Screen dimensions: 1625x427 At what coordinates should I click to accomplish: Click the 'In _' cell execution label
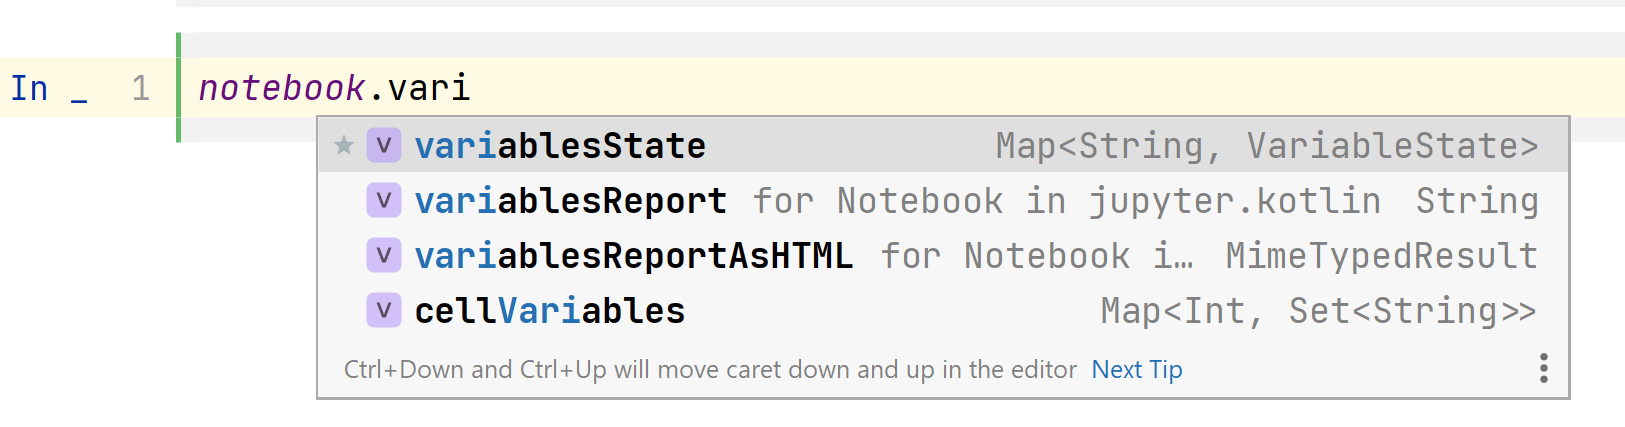click(48, 89)
